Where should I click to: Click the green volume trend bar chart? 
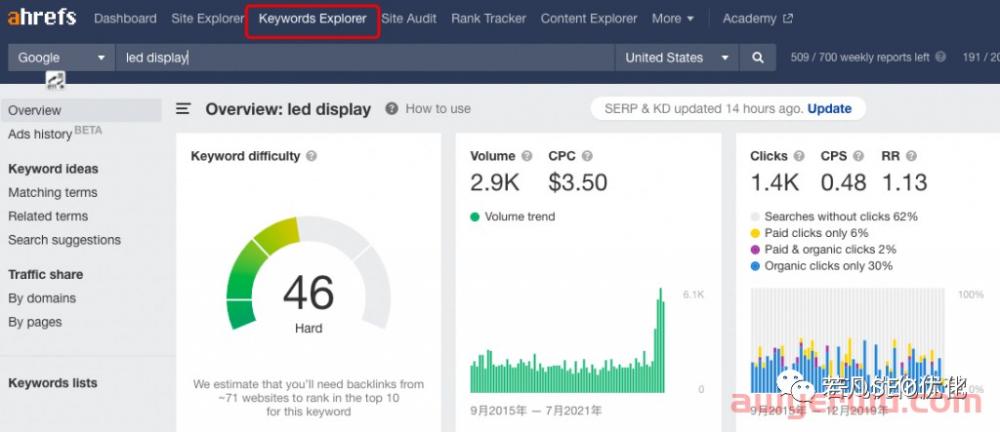click(x=568, y=340)
